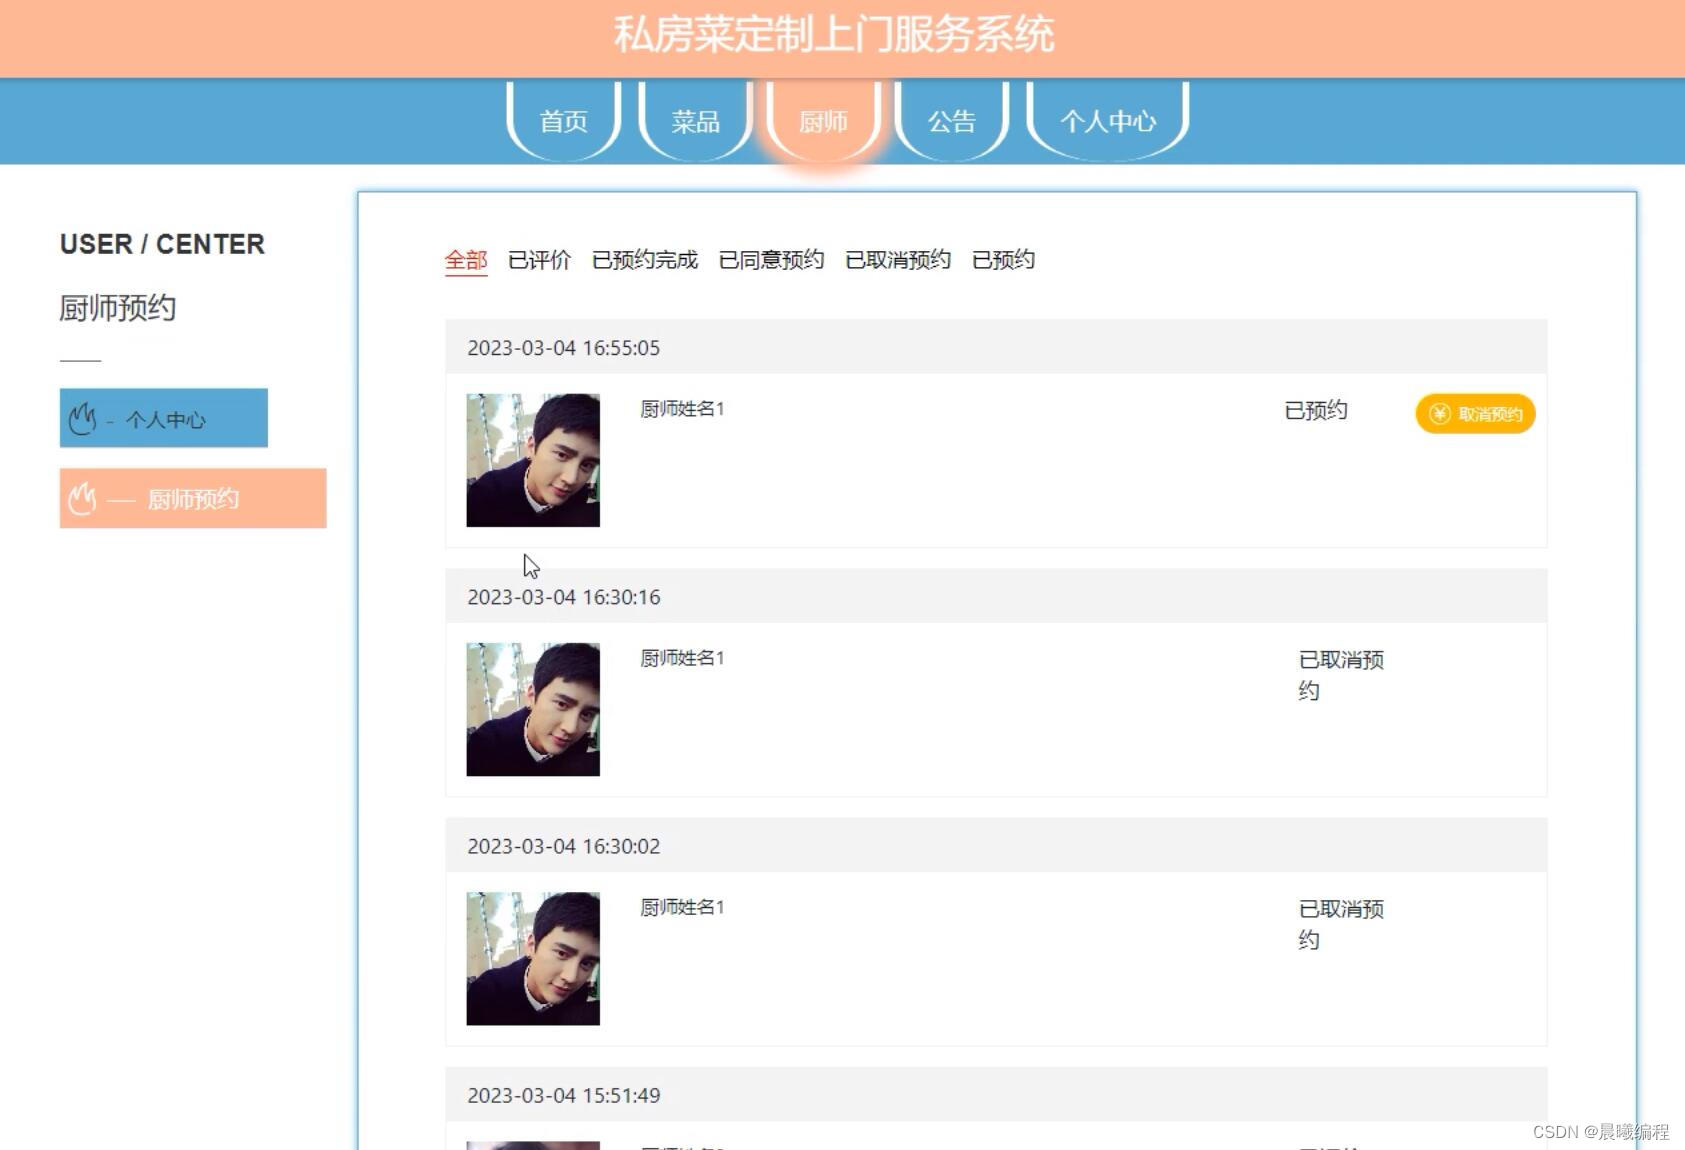Click the USER / CENTER heading
Image resolution: width=1685 pixels, height=1150 pixels.
click(x=162, y=244)
